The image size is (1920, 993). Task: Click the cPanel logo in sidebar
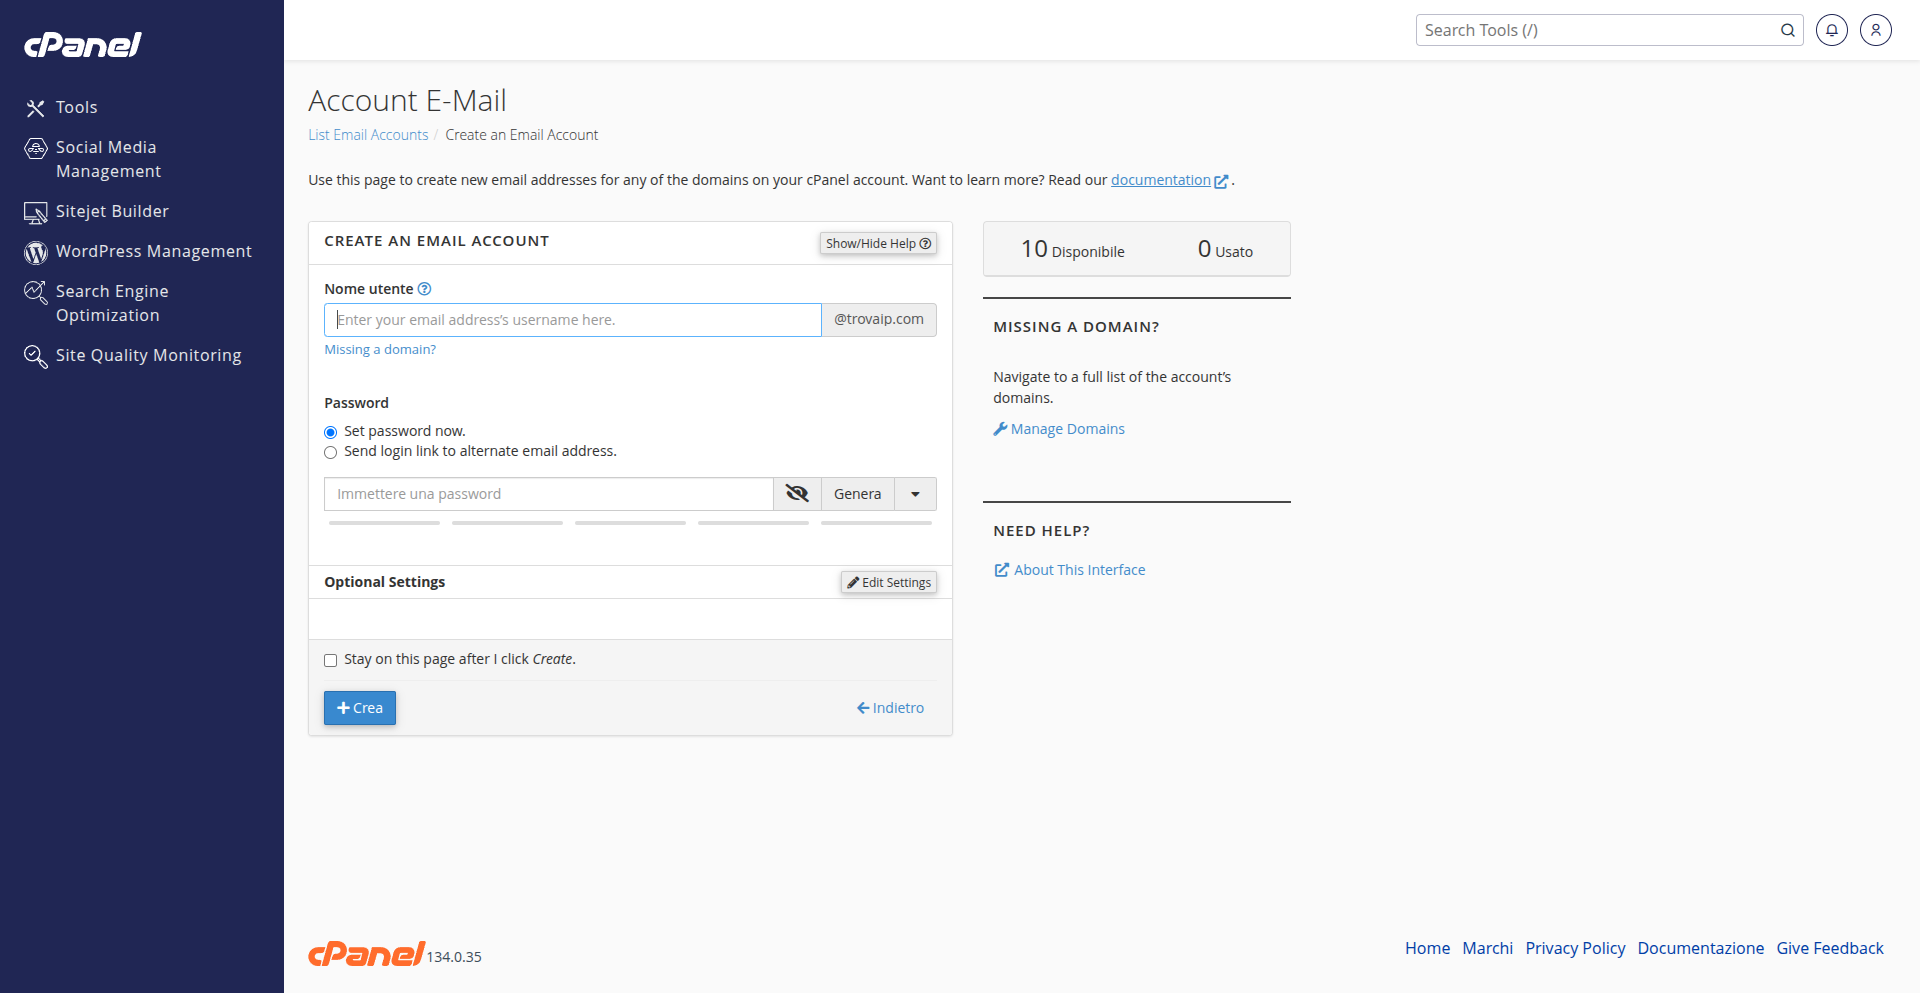point(83,45)
